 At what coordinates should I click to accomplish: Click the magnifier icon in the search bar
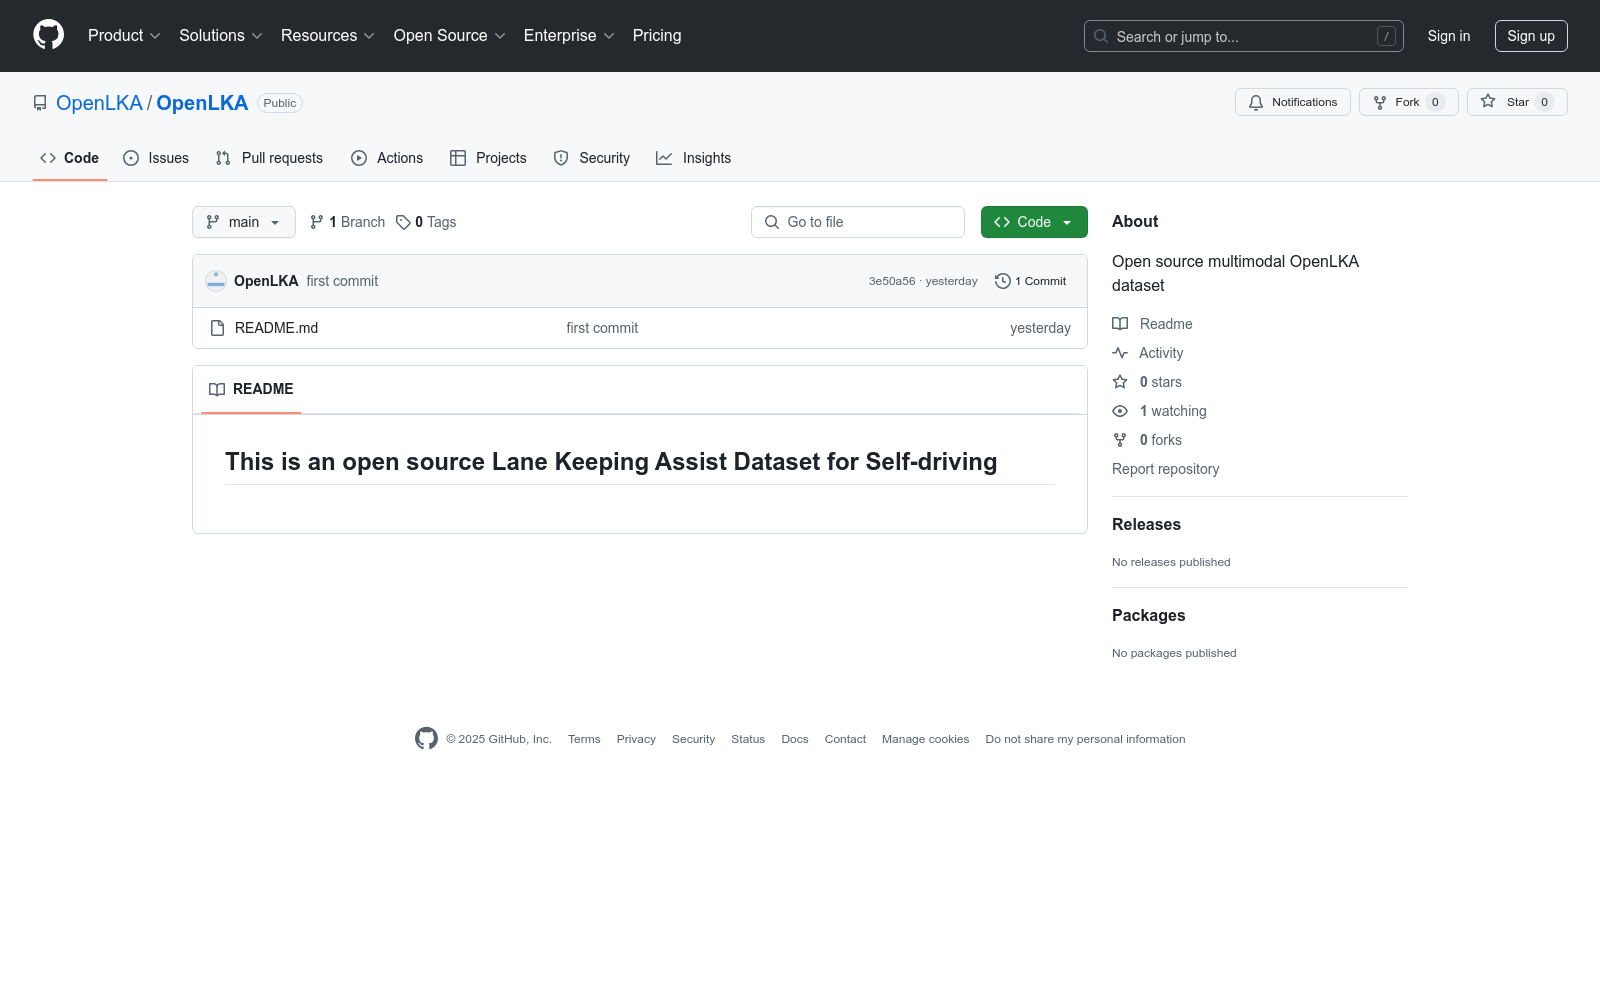point(1101,36)
